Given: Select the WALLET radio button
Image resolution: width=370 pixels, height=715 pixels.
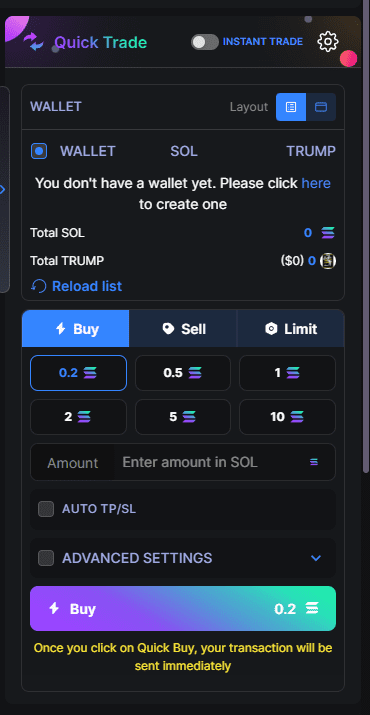Looking at the screenshot, I should point(39,151).
